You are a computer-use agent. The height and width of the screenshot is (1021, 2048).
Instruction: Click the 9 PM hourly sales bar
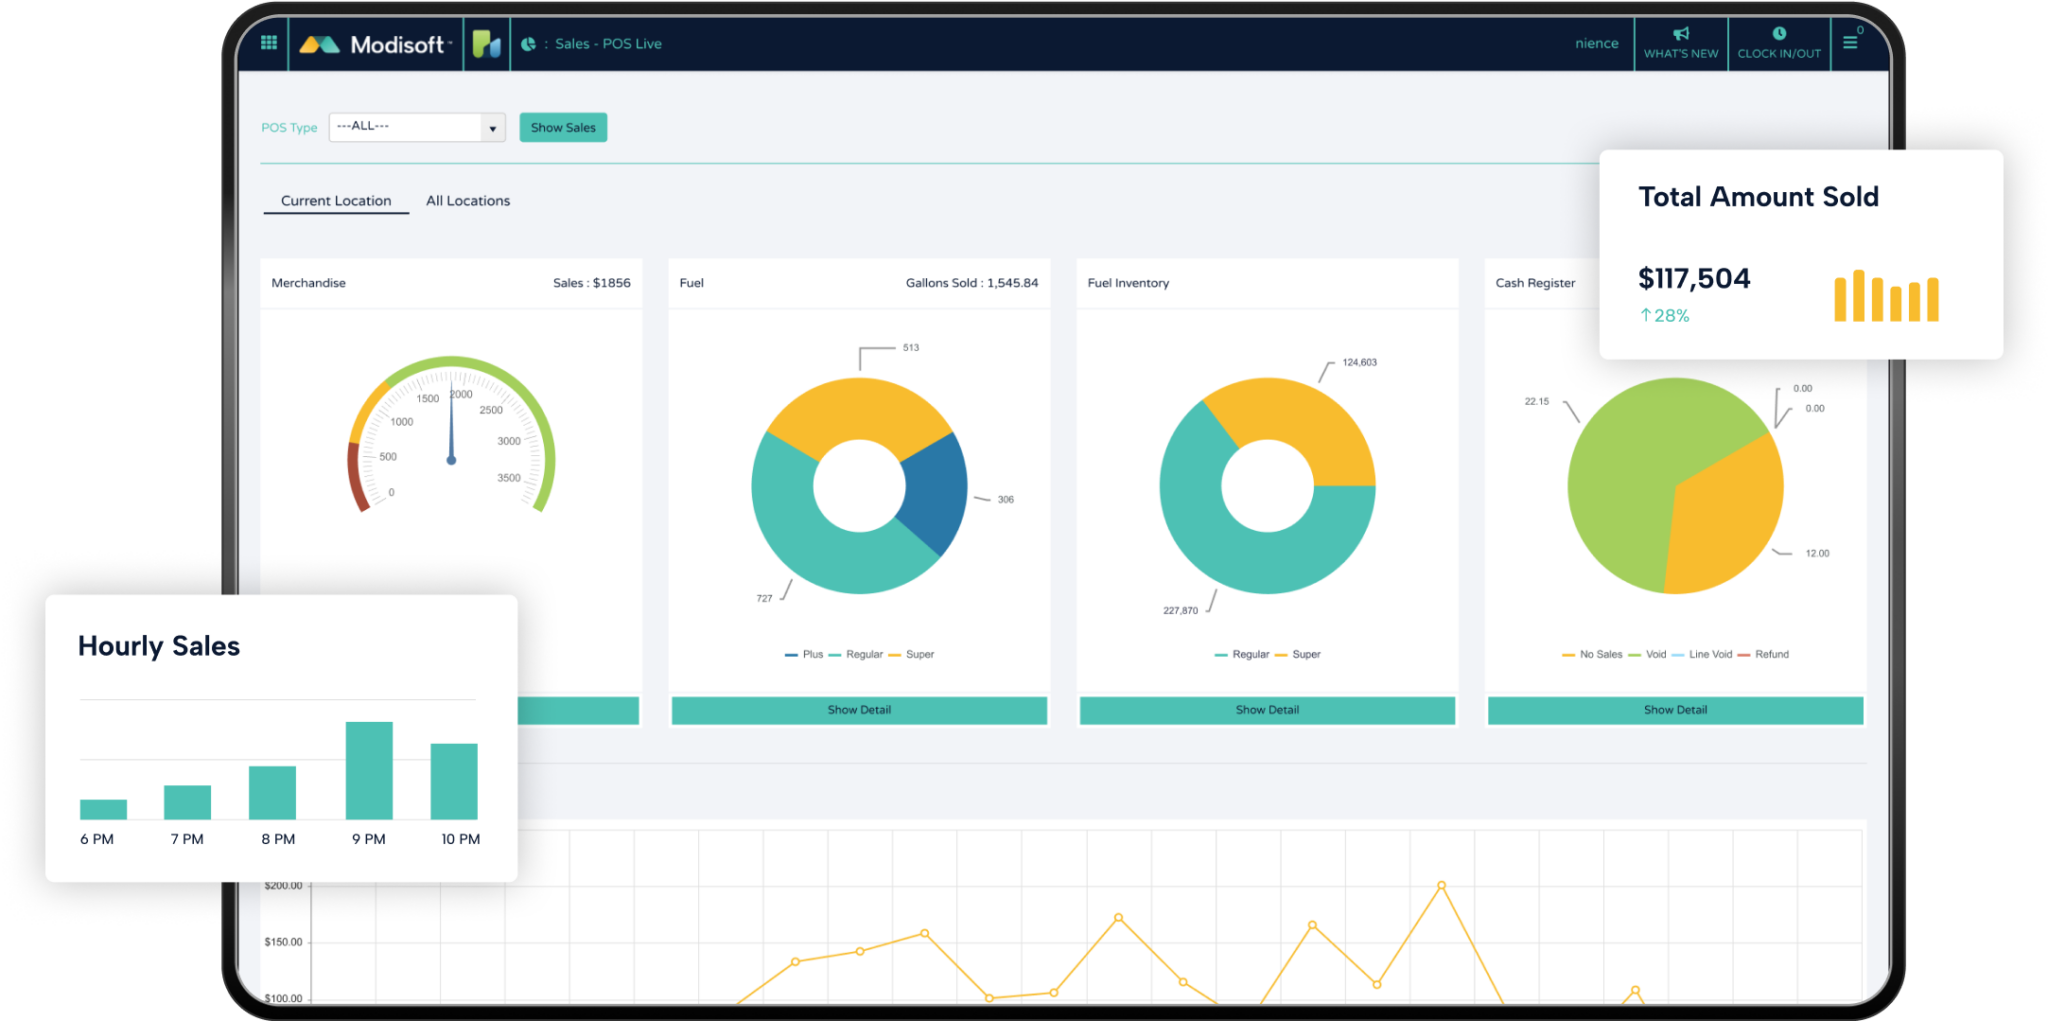tap(369, 770)
